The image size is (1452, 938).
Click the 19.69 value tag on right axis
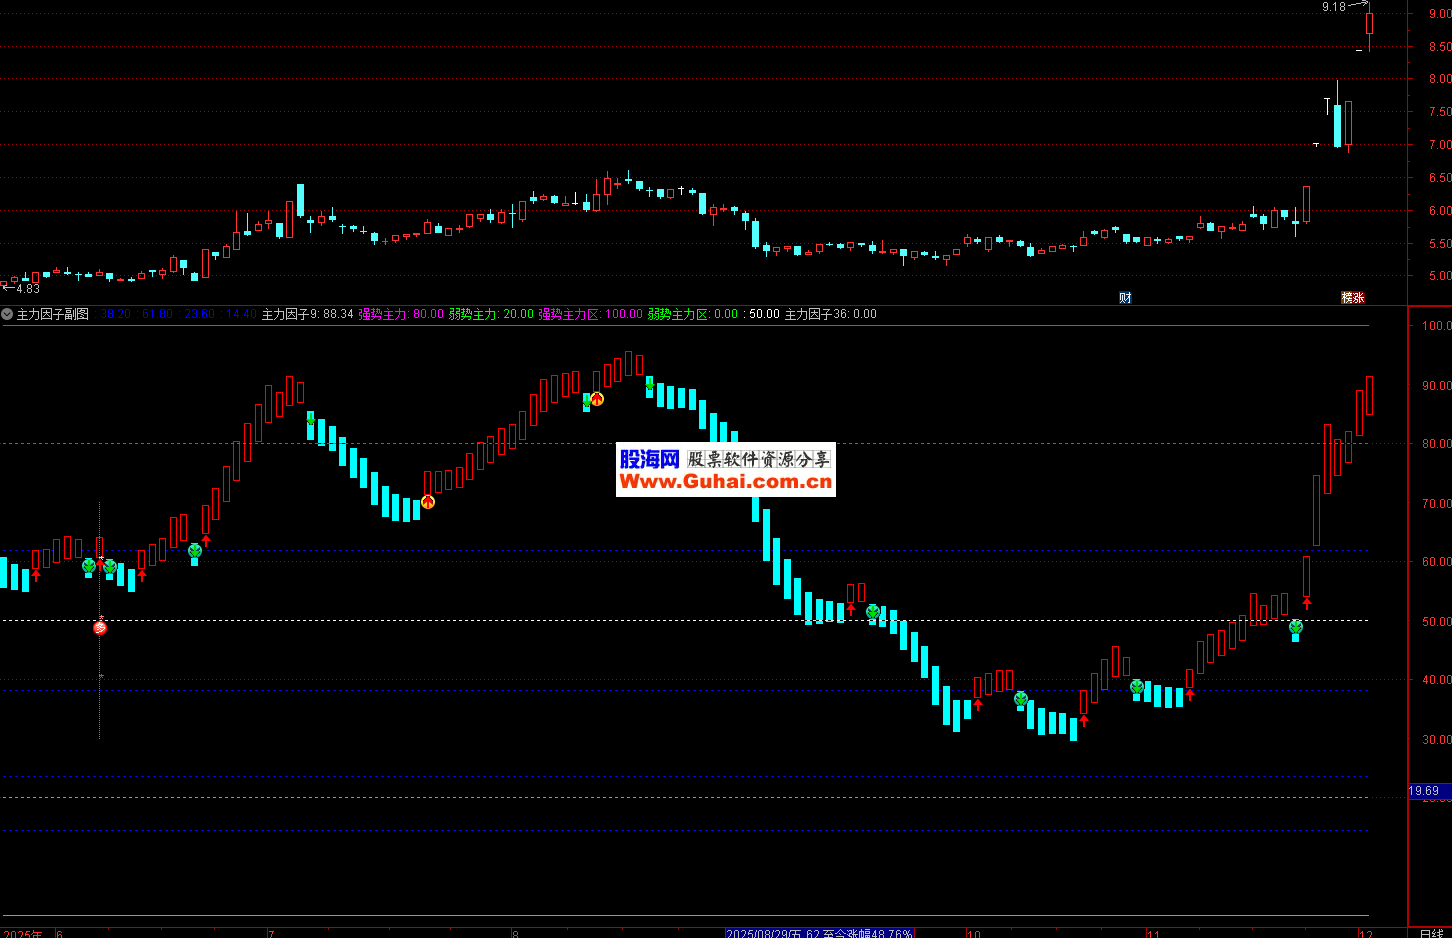point(1424,791)
